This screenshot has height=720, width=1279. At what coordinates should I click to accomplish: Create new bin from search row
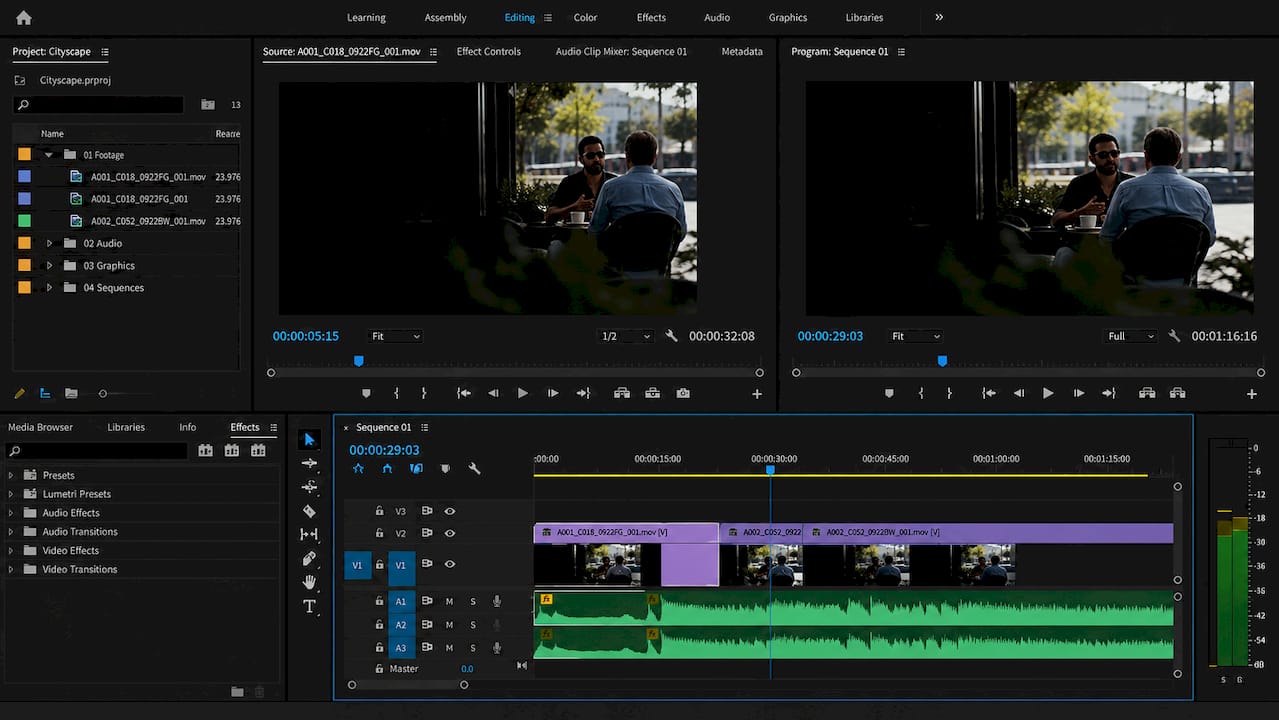pyautogui.click(x=208, y=104)
